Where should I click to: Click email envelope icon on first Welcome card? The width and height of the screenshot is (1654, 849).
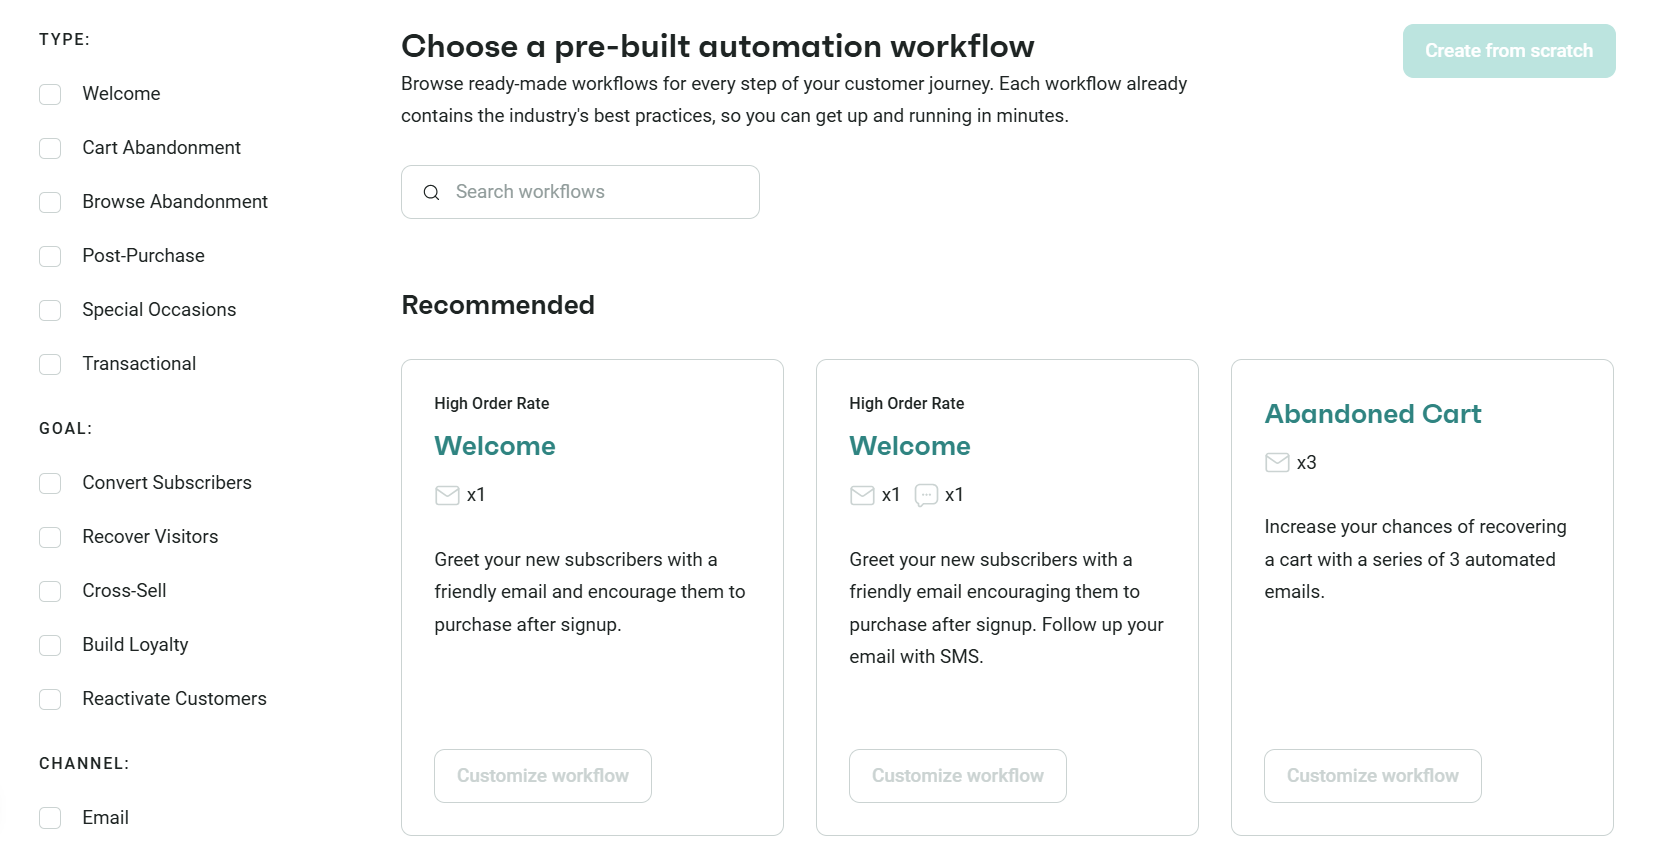(447, 495)
